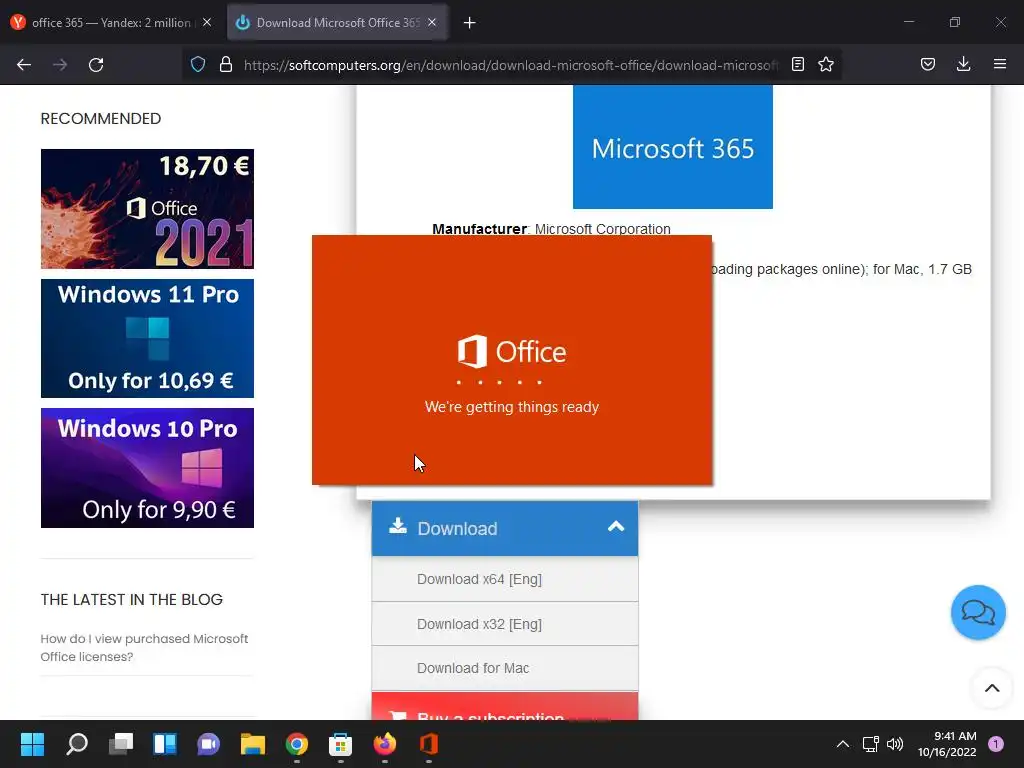The image size is (1024, 768).
Task: Collapse the Download section chevron
Action: pos(615,527)
